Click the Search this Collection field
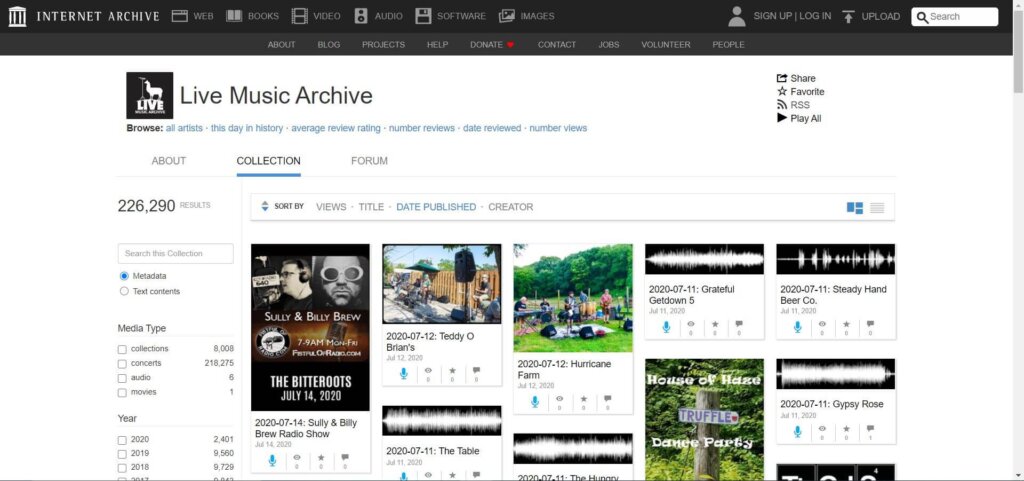This screenshot has width=1024, height=481. [176, 253]
